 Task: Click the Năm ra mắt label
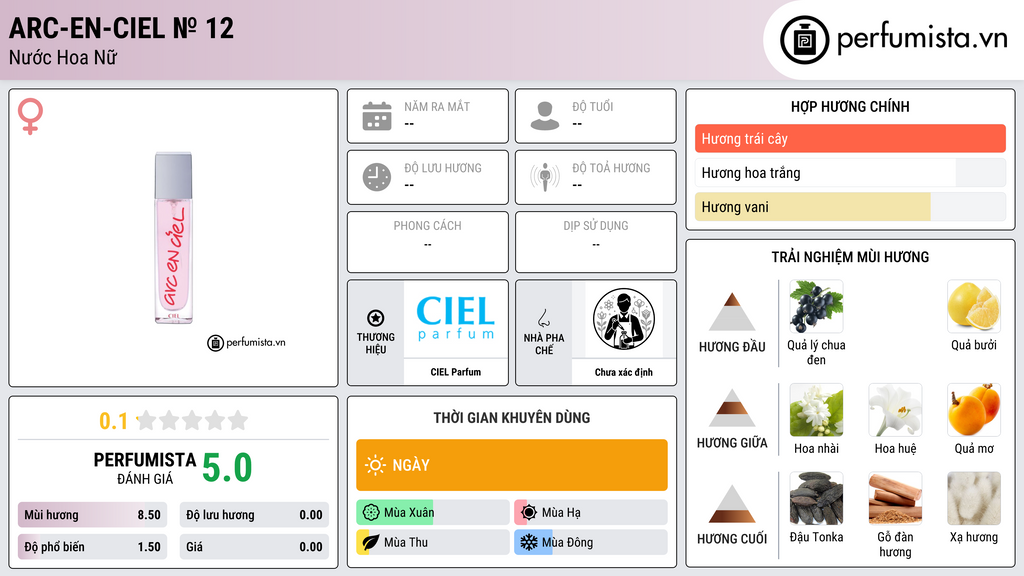click(x=437, y=106)
